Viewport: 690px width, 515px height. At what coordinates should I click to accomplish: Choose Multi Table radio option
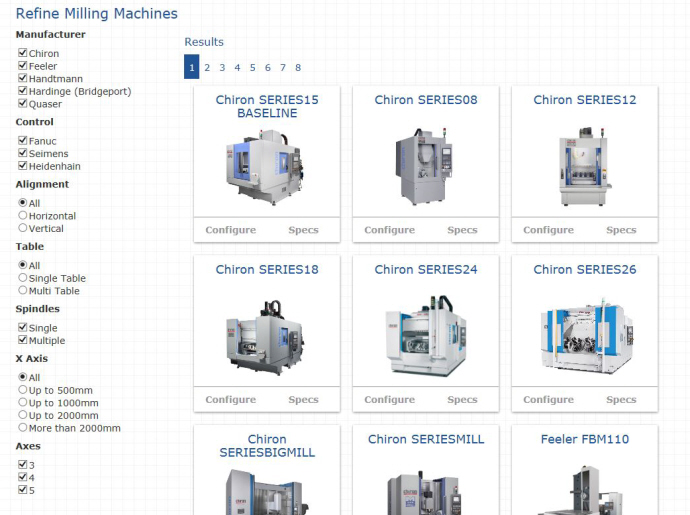(22, 290)
